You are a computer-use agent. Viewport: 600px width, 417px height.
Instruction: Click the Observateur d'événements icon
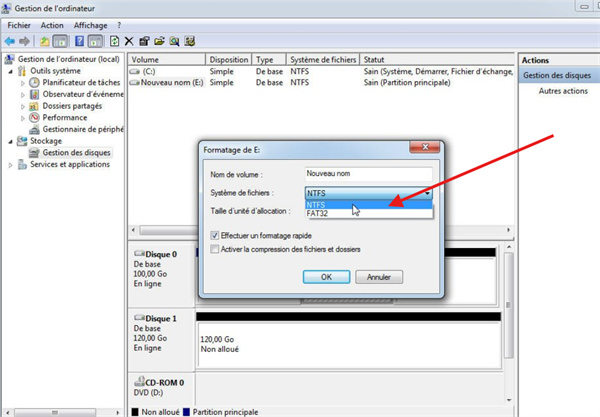tap(34, 94)
